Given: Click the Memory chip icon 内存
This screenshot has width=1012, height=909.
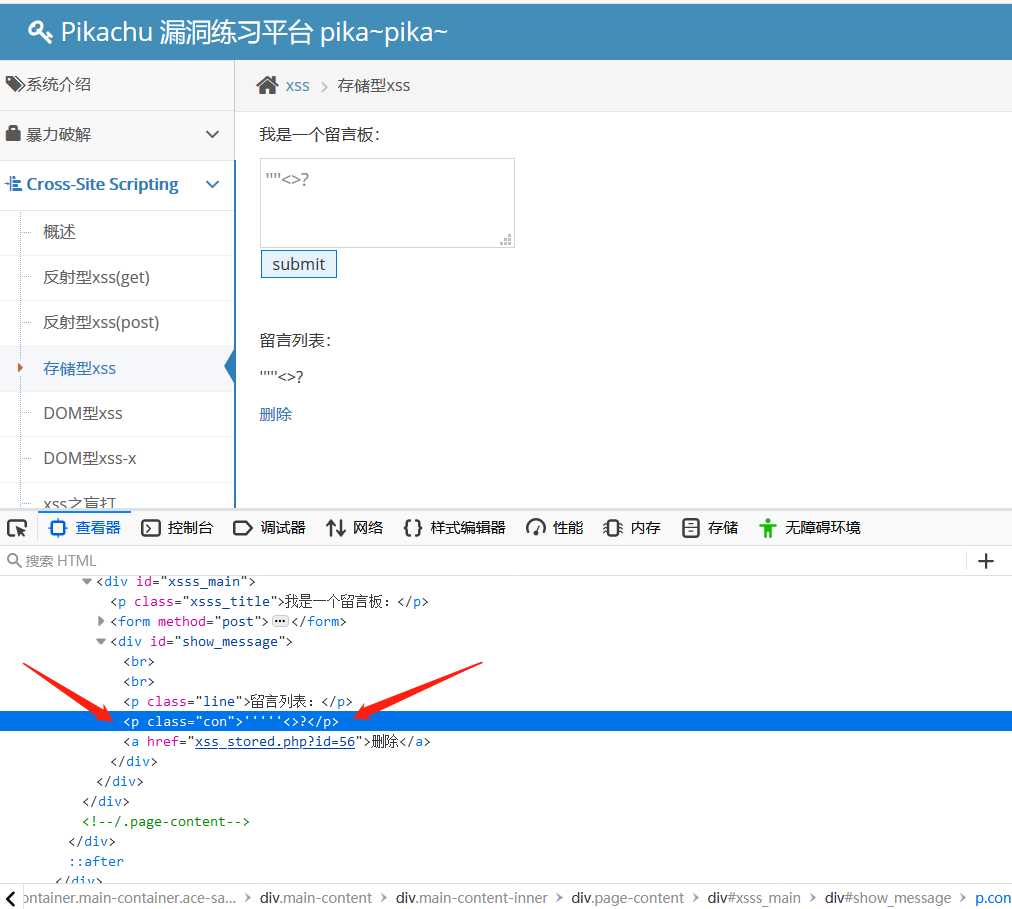Looking at the screenshot, I should (612, 528).
